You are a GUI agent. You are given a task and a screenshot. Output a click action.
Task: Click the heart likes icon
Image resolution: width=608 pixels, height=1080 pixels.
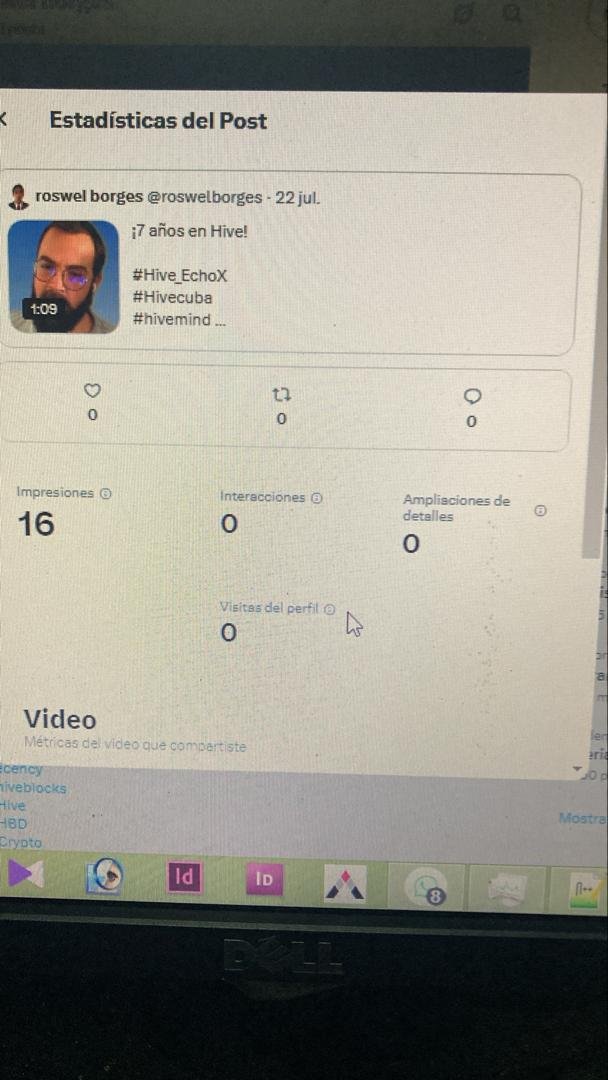pyautogui.click(x=92, y=391)
